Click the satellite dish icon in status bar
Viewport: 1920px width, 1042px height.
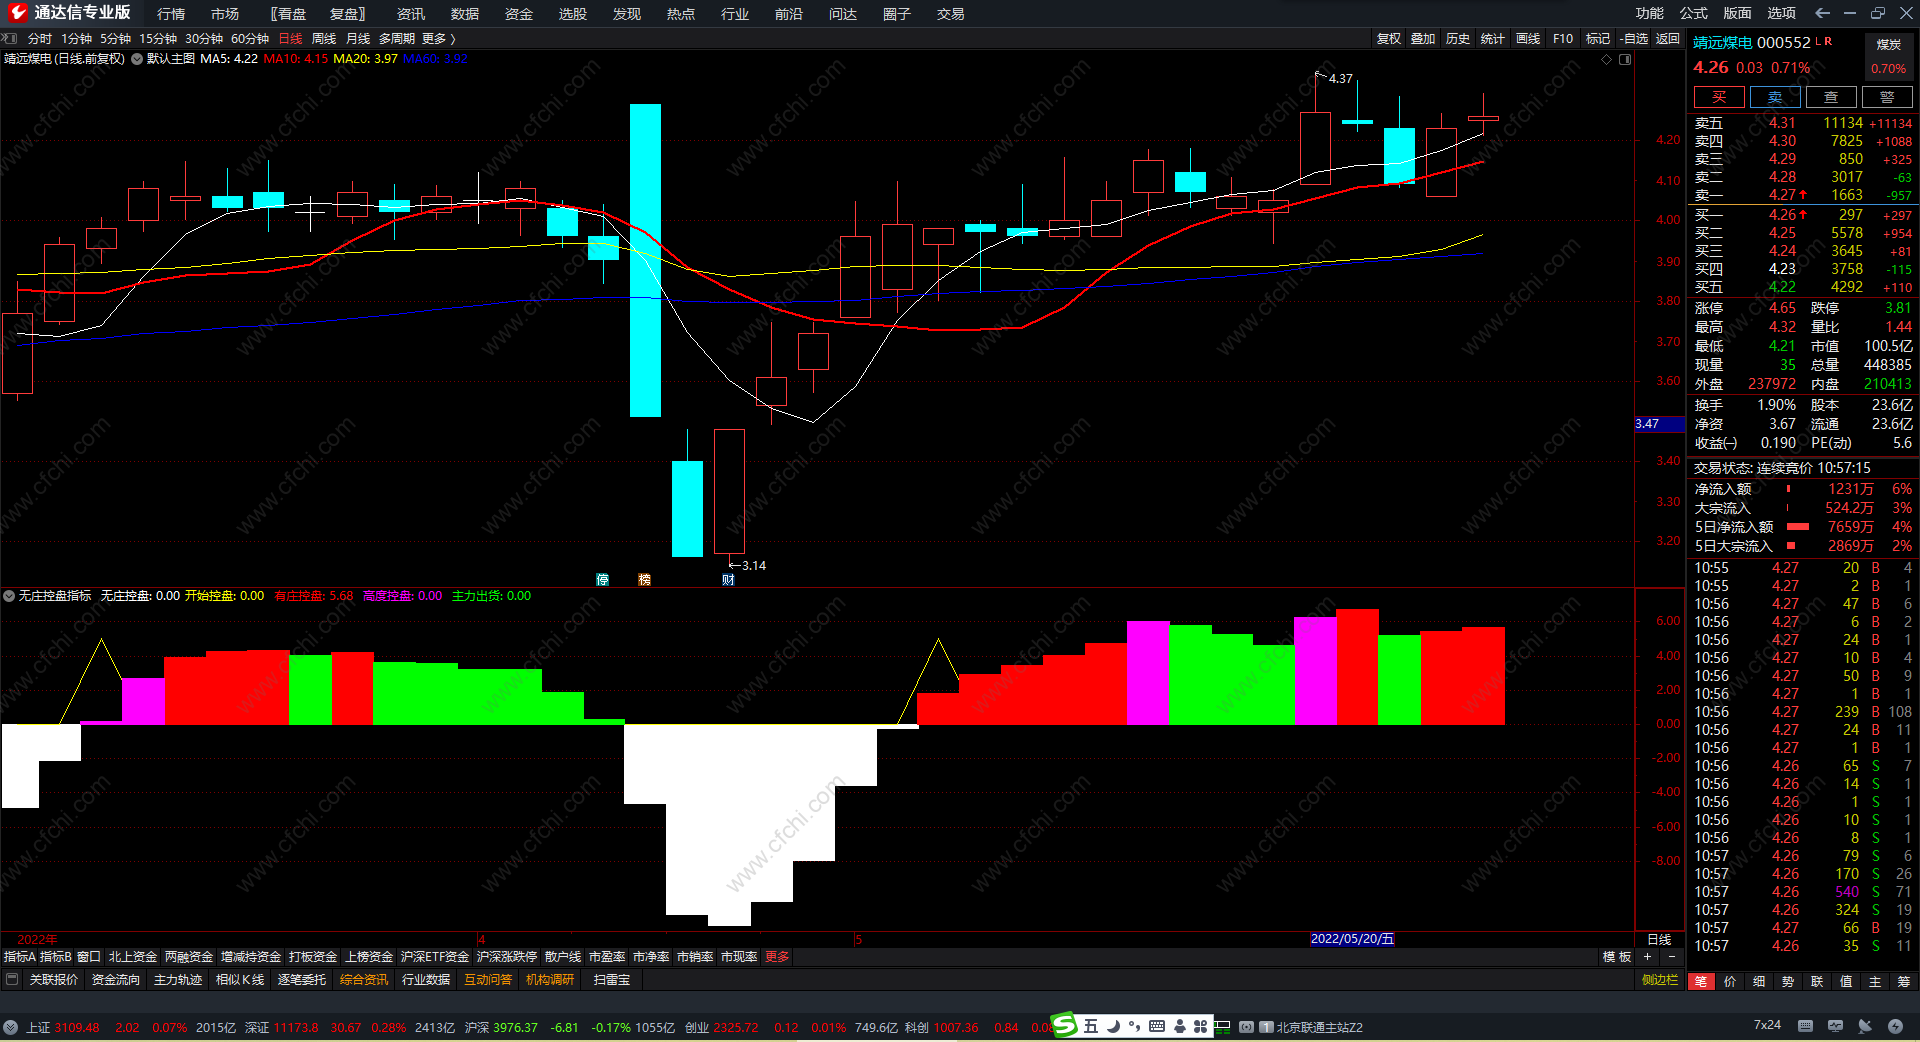pyautogui.click(x=1865, y=1026)
